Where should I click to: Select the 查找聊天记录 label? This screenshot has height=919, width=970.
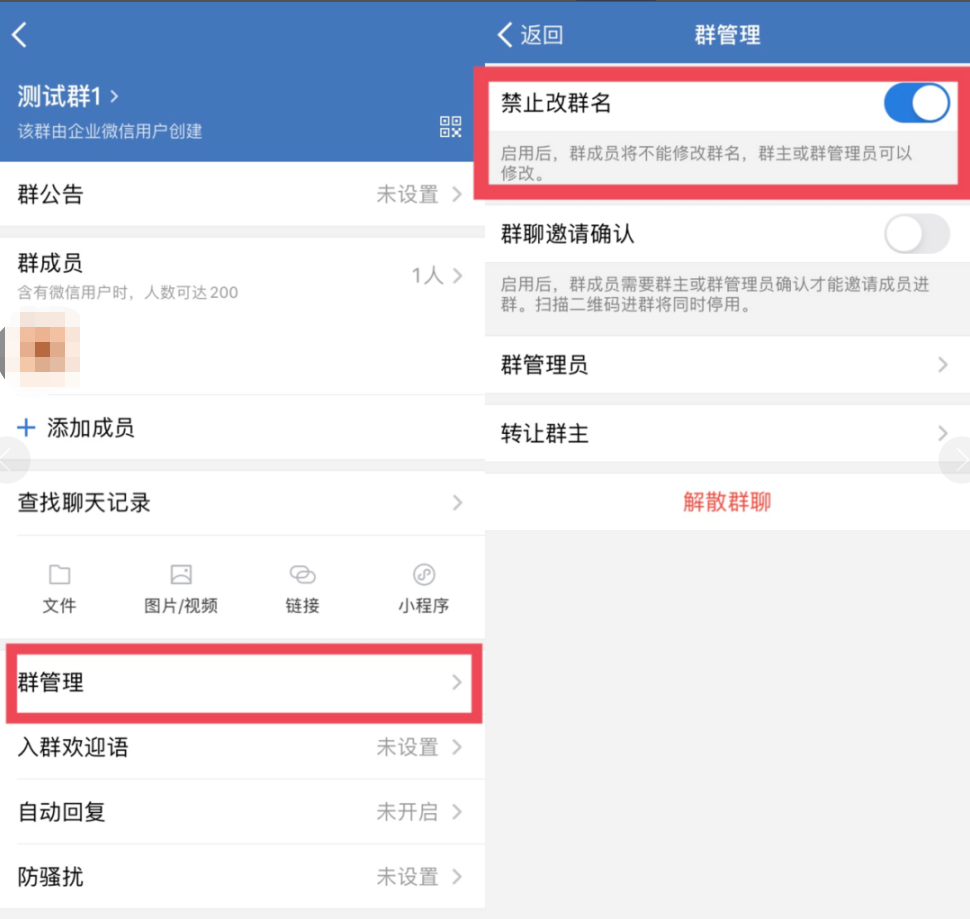point(84,503)
